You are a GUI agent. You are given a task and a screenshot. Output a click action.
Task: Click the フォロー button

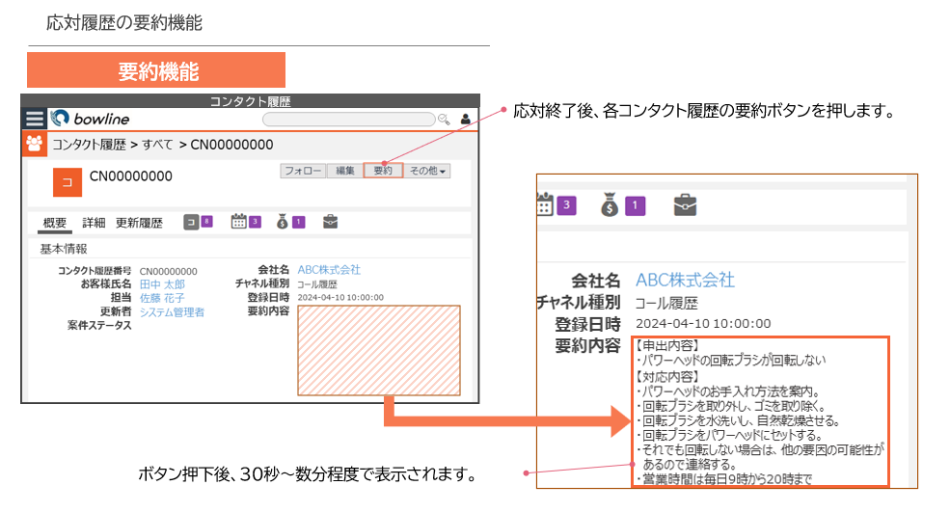[x=303, y=171]
